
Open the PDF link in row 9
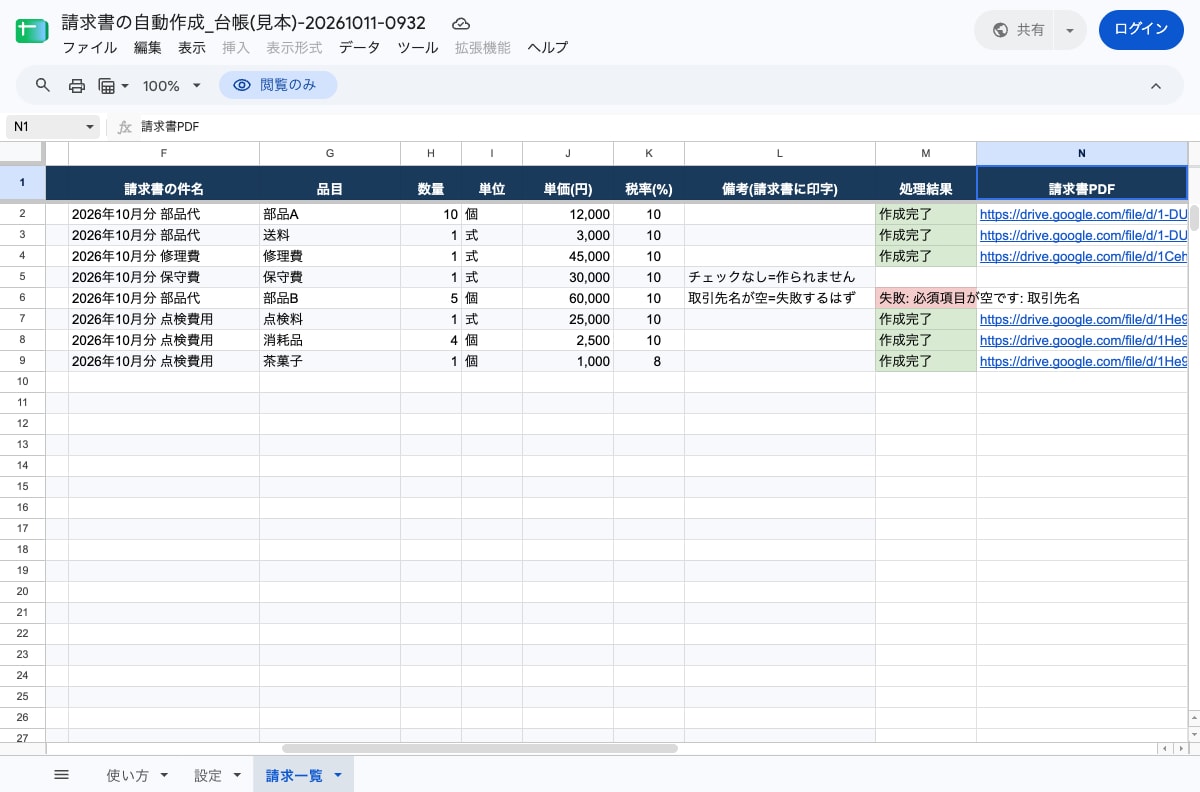tap(1083, 361)
